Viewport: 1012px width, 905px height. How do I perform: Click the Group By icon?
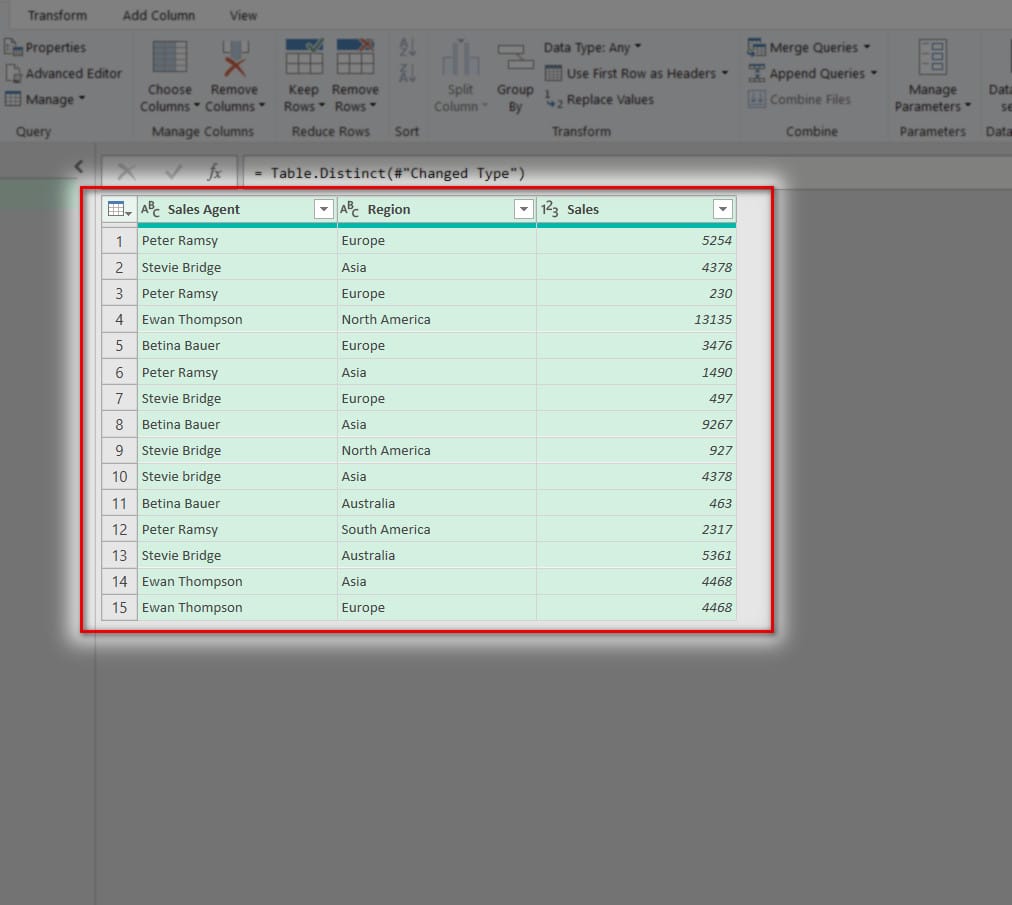click(515, 59)
